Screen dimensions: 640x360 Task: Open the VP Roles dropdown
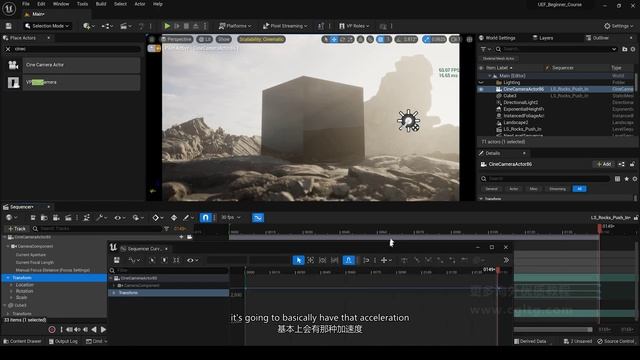354,26
